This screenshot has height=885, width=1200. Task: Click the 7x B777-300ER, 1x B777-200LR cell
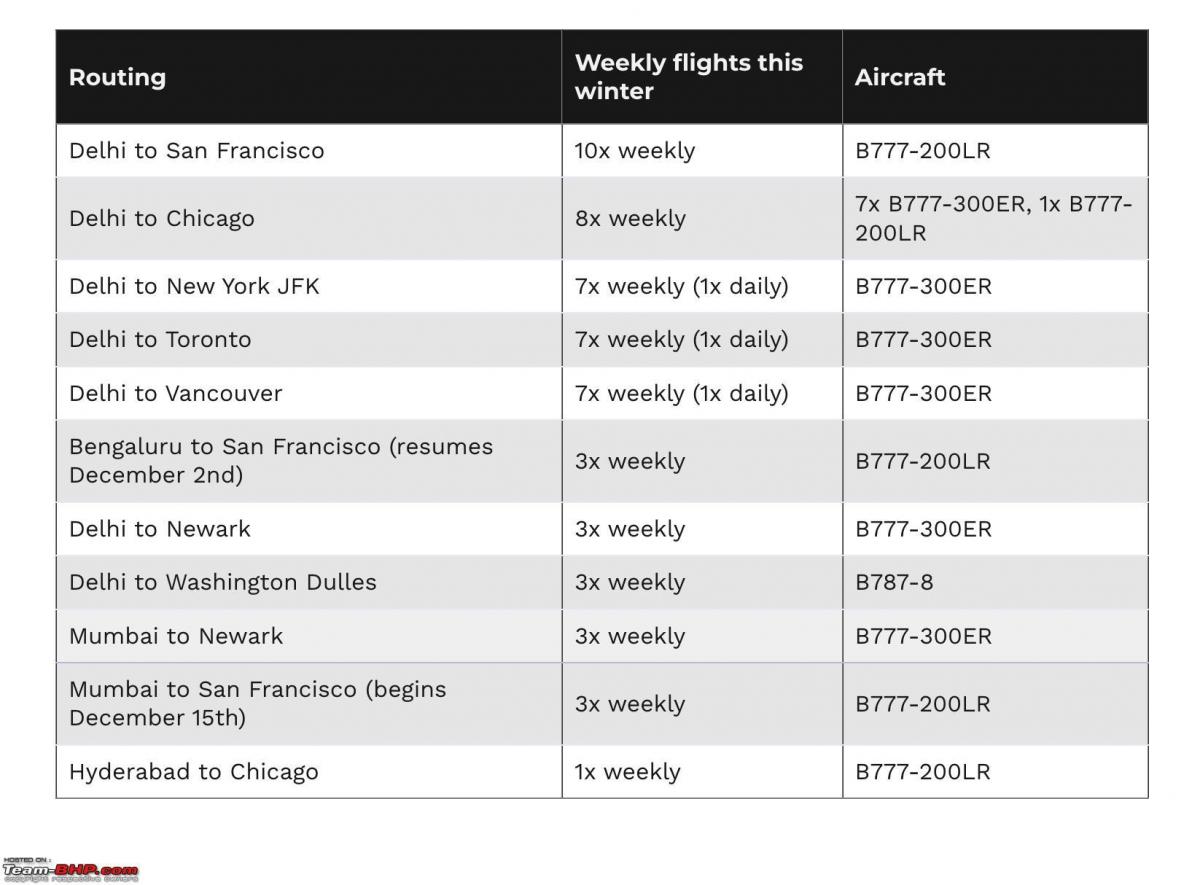click(x=995, y=219)
